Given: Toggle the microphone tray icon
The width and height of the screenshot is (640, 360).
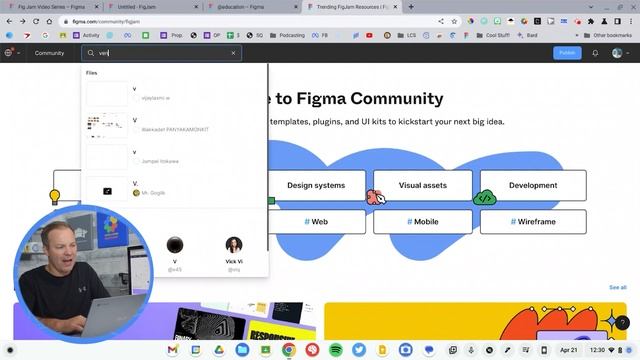Looking at the screenshot, I should pos(471,350).
